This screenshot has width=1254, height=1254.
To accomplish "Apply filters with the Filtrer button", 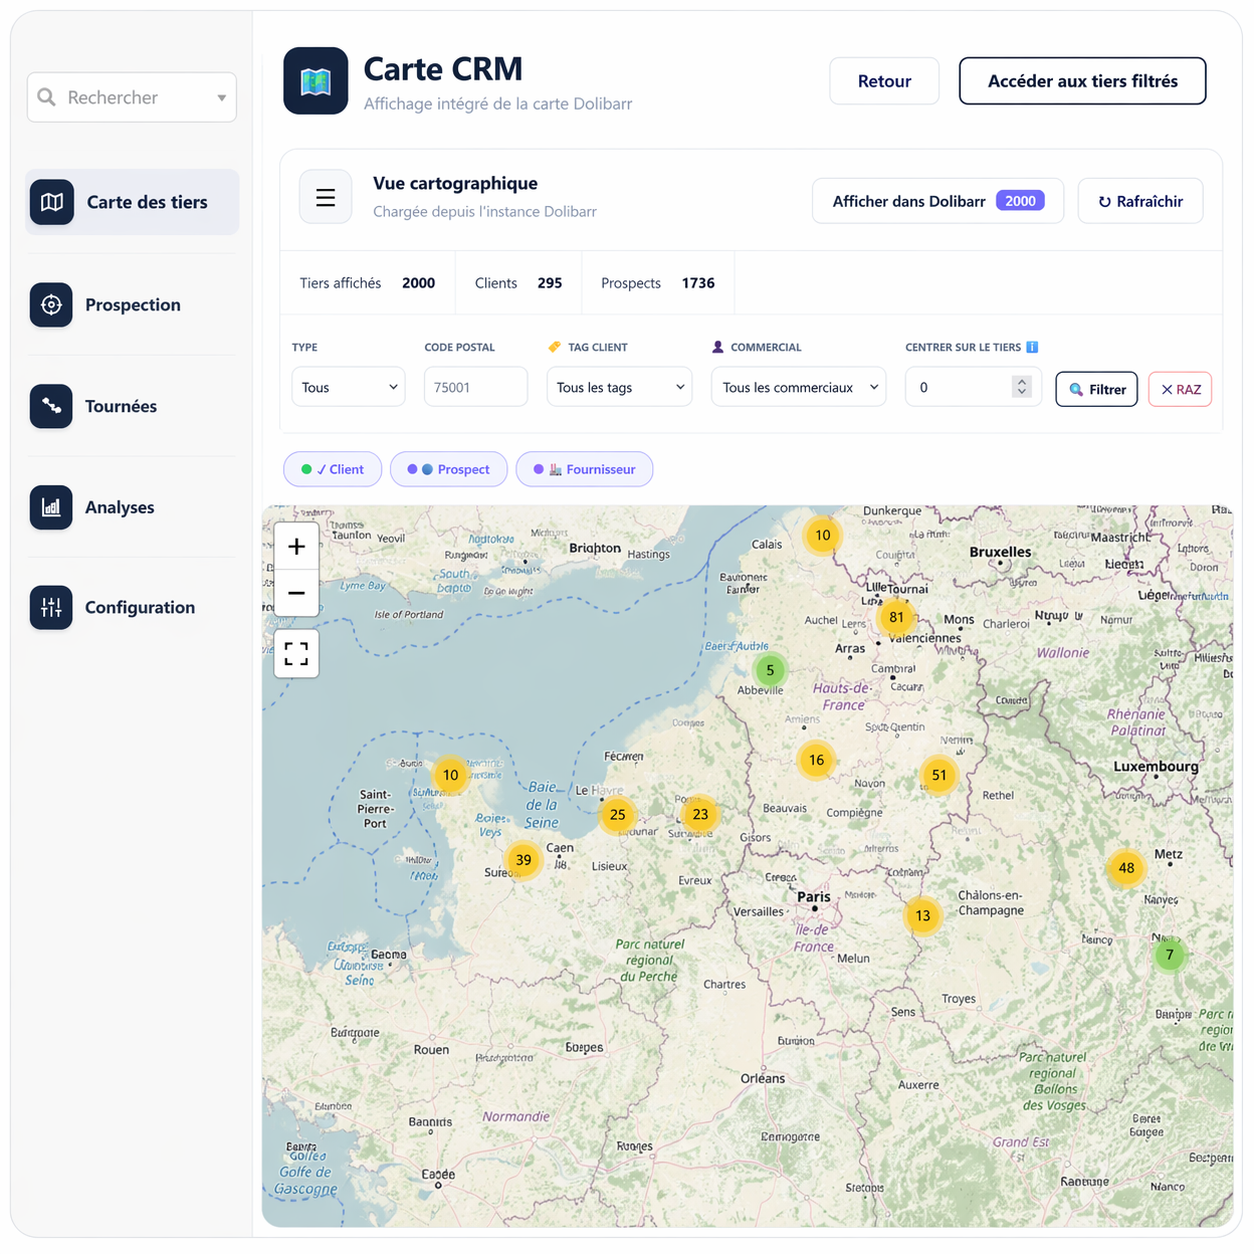I will (x=1097, y=389).
